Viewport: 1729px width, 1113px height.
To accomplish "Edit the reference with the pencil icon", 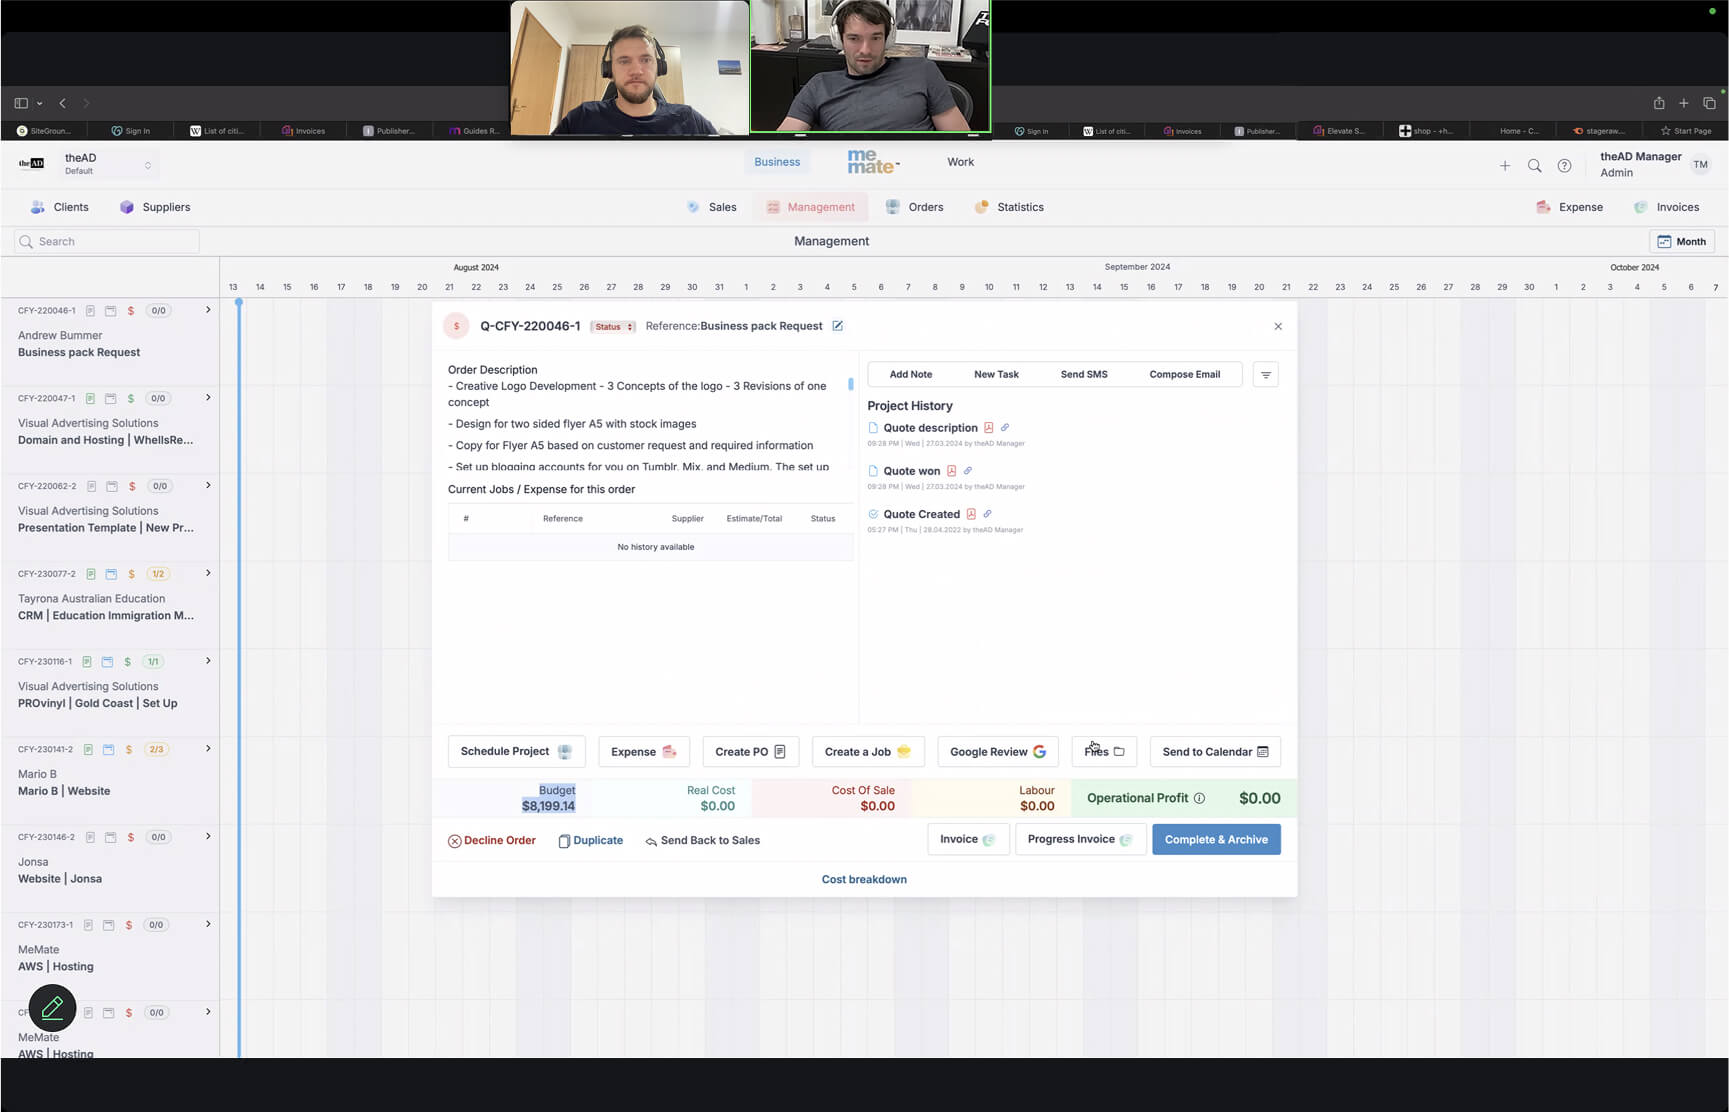I will tap(838, 326).
